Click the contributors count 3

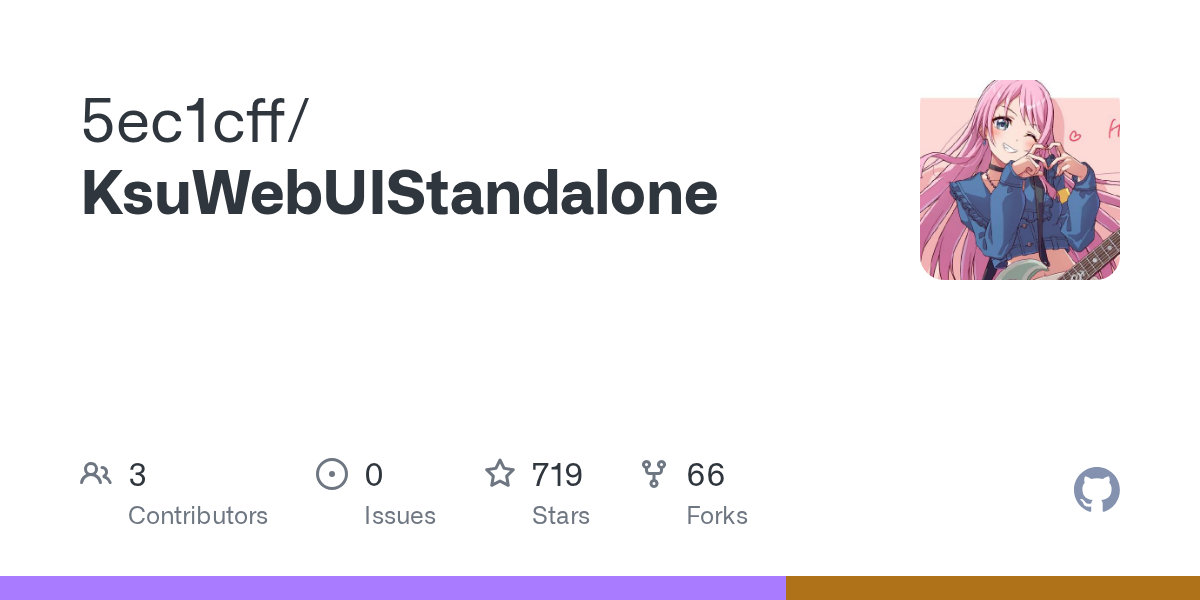(137, 475)
